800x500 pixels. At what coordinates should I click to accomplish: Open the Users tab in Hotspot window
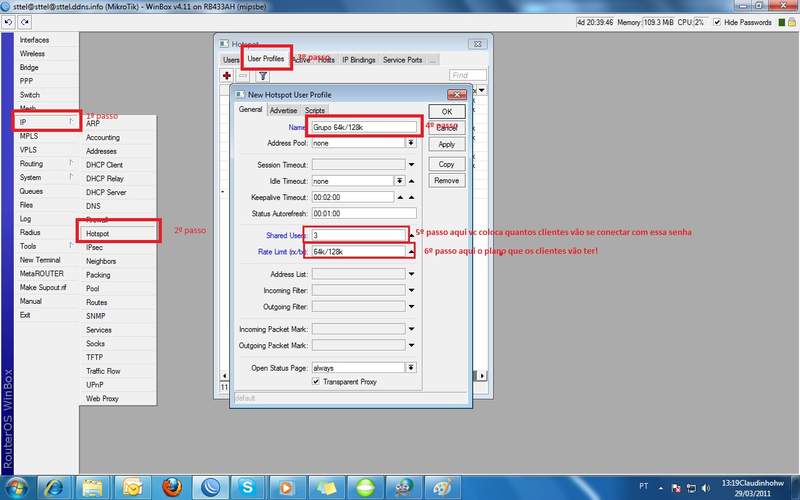pyautogui.click(x=231, y=60)
